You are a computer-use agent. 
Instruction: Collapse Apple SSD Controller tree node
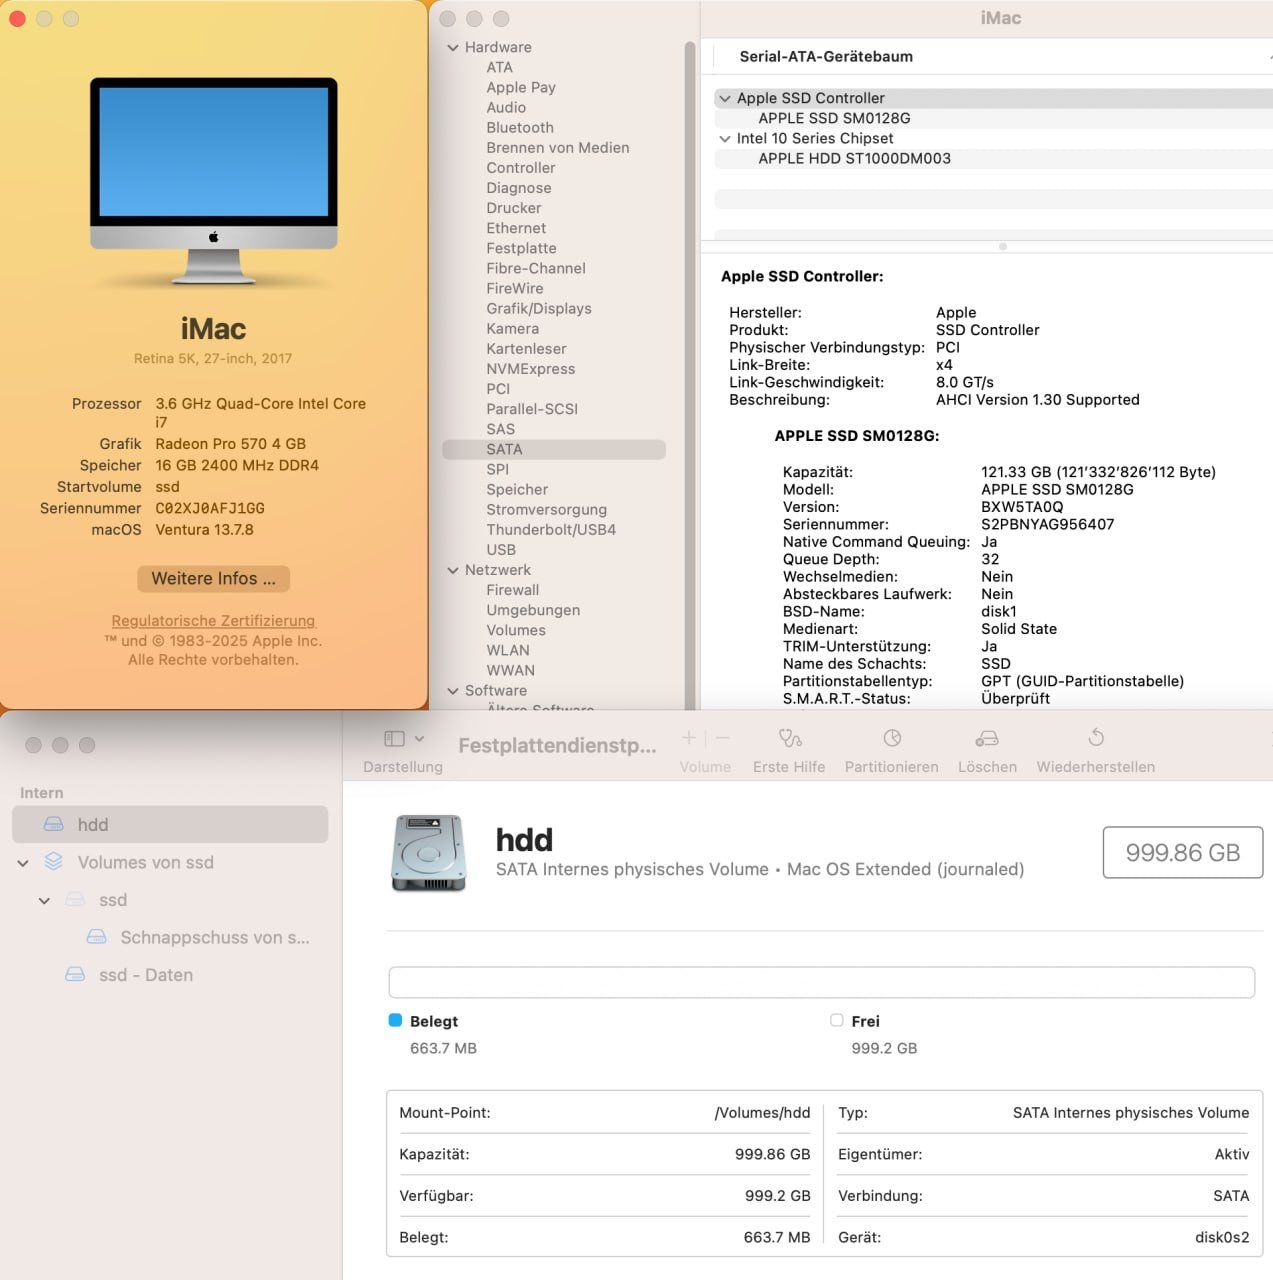[x=725, y=98]
